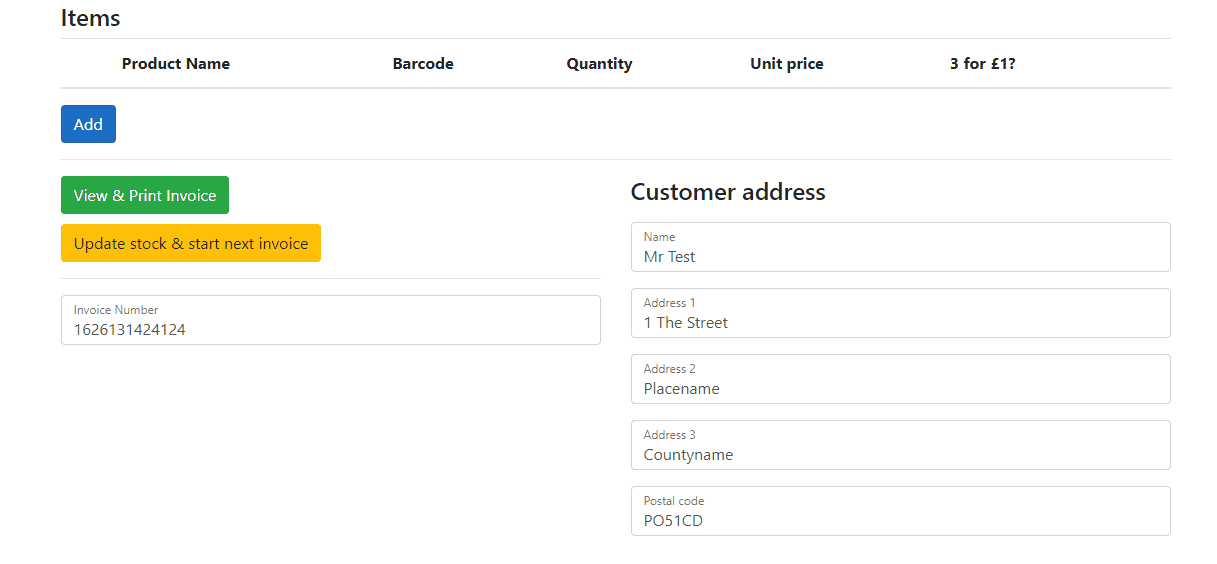Click the Address 2 field showing Placename
Screen dimensions: 1217x564
[900, 379]
